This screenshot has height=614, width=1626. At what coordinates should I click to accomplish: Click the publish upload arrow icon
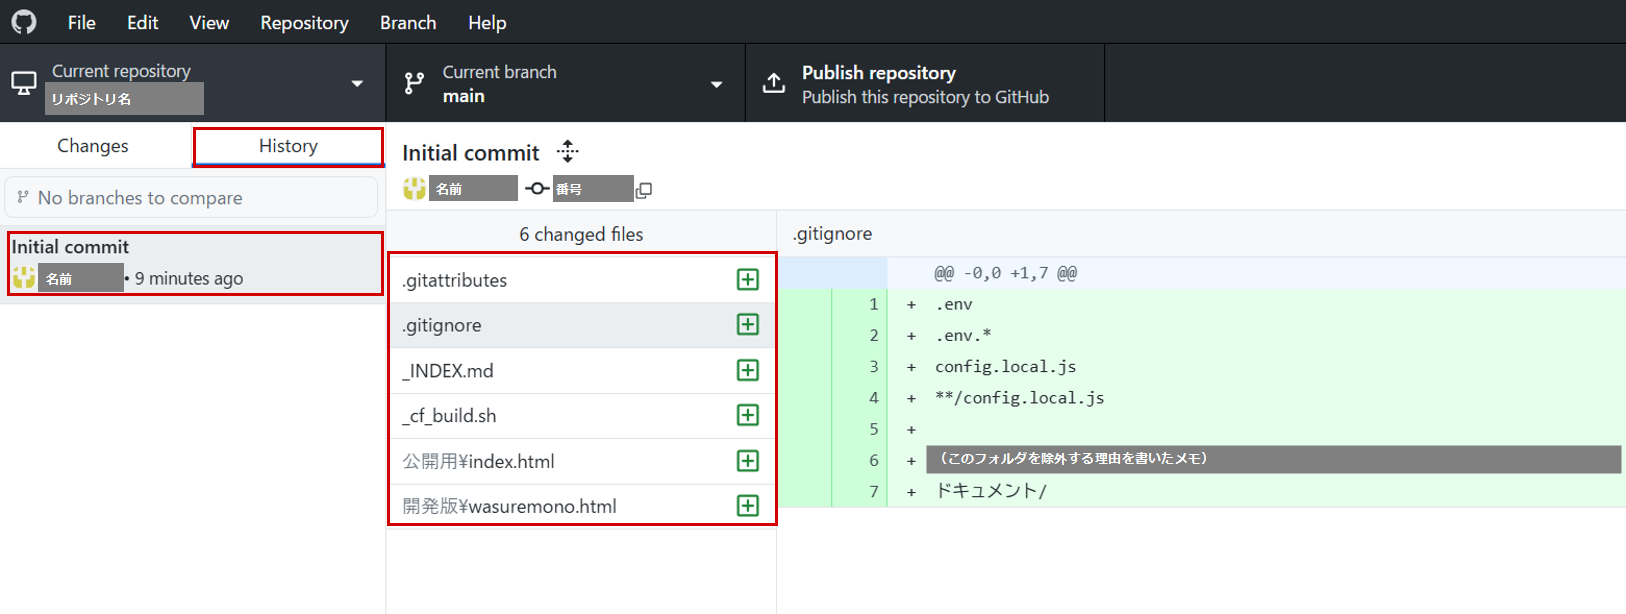[774, 83]
